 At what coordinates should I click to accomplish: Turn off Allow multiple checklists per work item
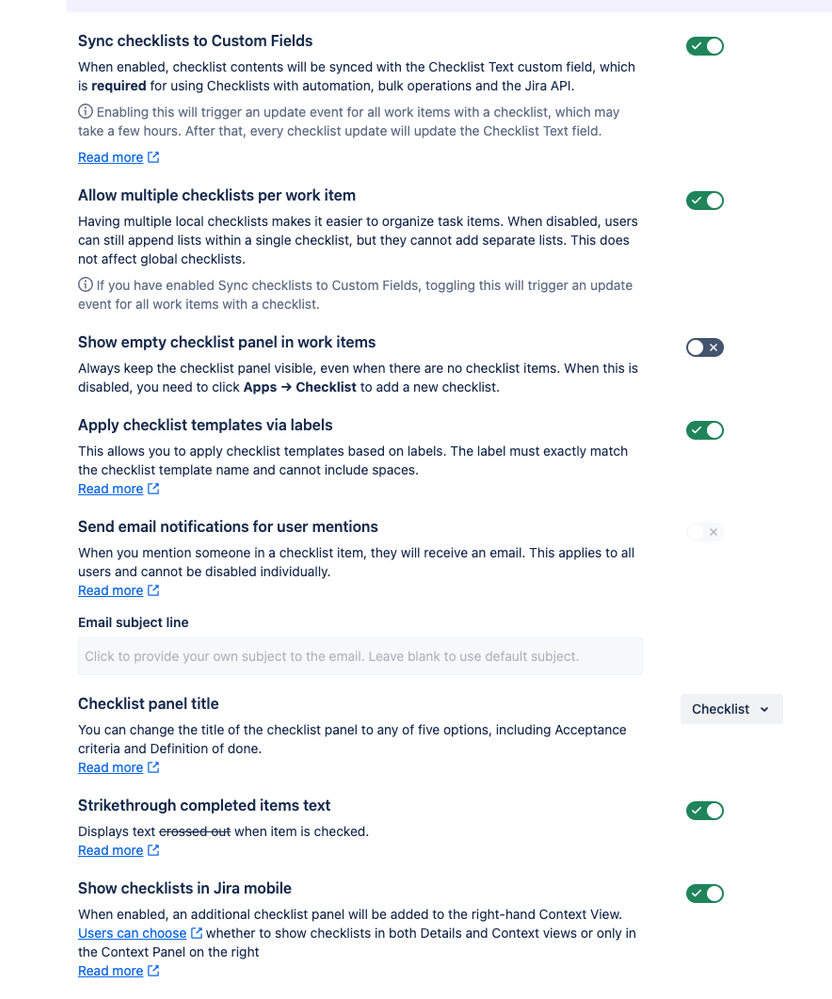tap(705, 201)
